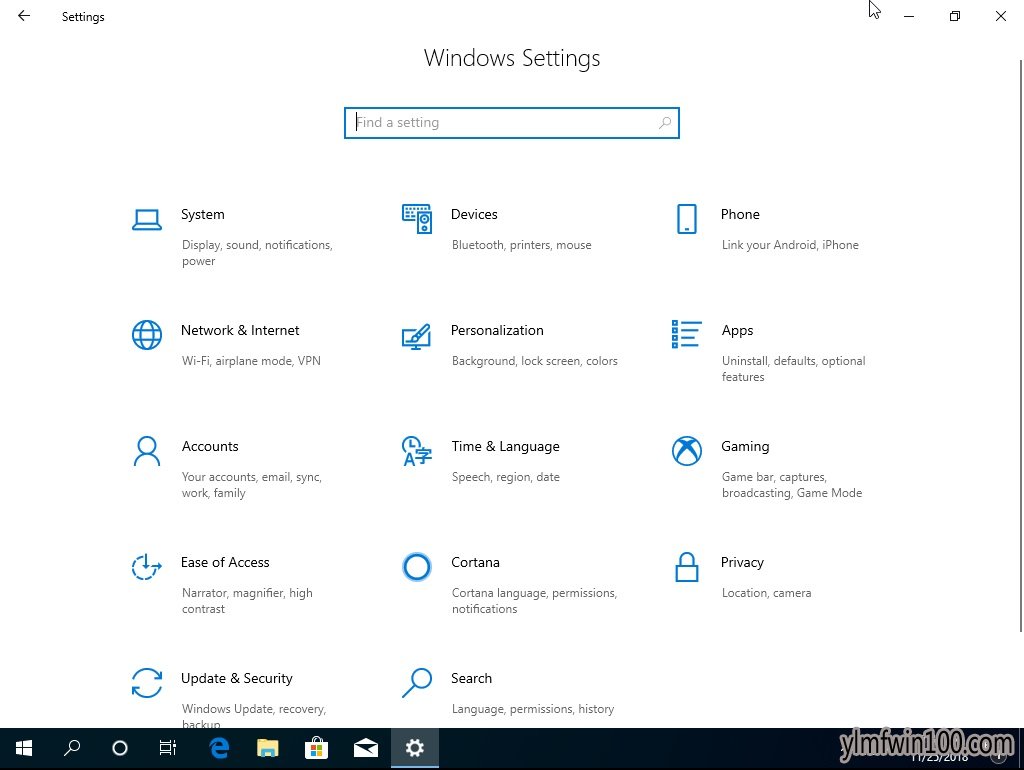
Task: Click the magnifier in Find a setting box
Action: (x=665, y=123)
